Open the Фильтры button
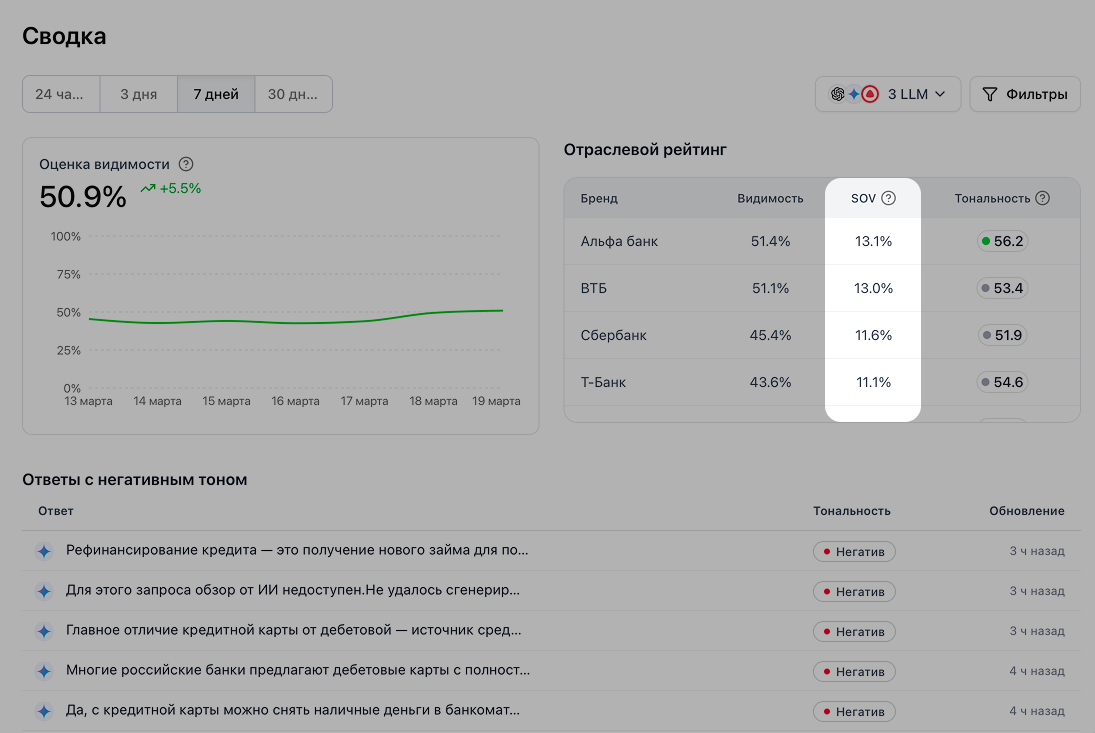Screen dimensions: 1095x733 pos(1025,95)
